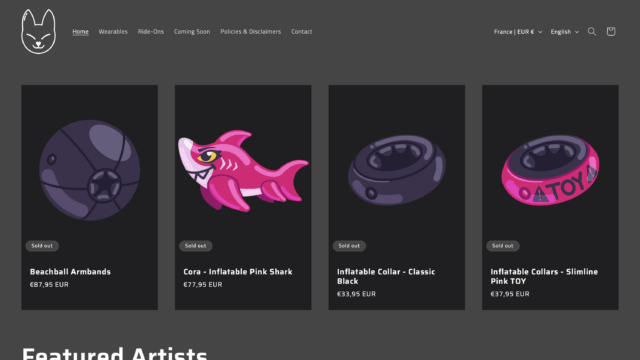
Task: Click Cora - Inflatable Pink Shark link
Action: click(238, 271)
